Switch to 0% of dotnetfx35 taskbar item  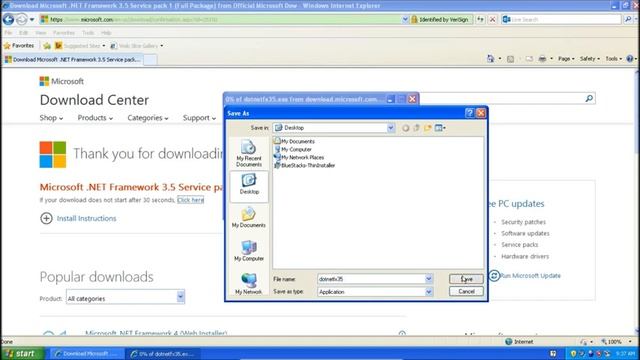[x=163, y=353]
